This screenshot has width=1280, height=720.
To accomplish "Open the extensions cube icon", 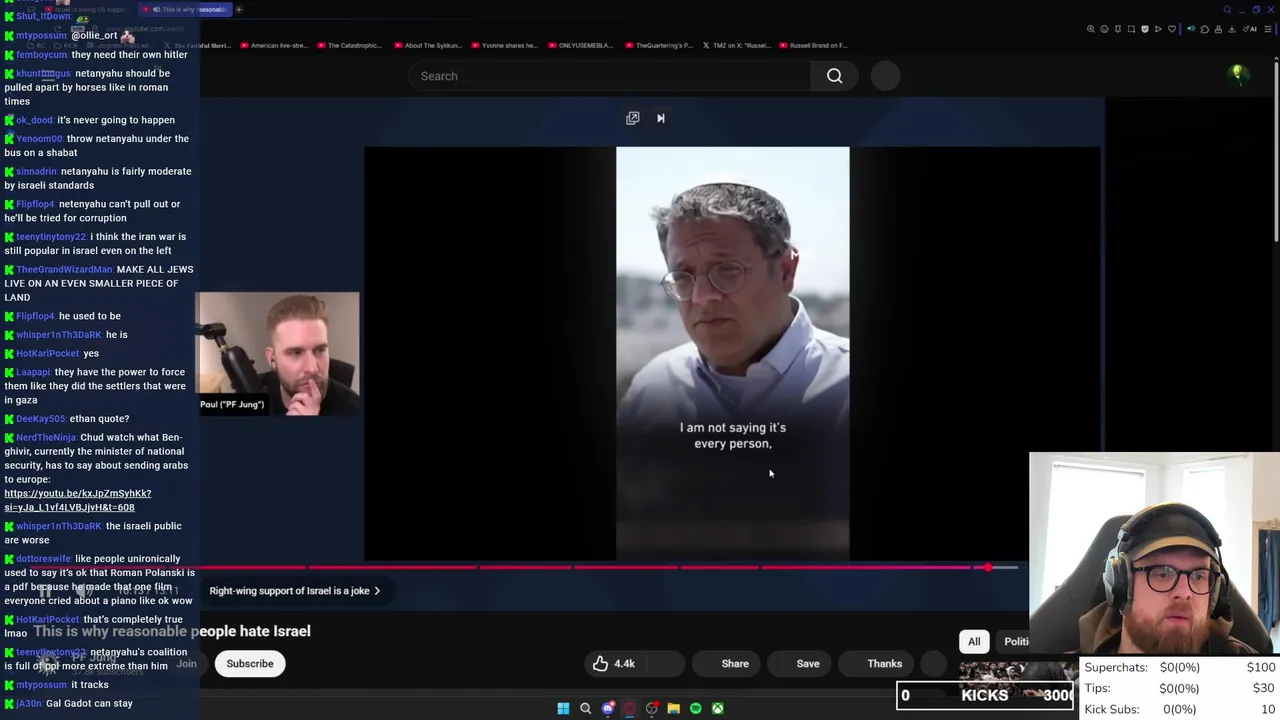I will coord(1205,29).
